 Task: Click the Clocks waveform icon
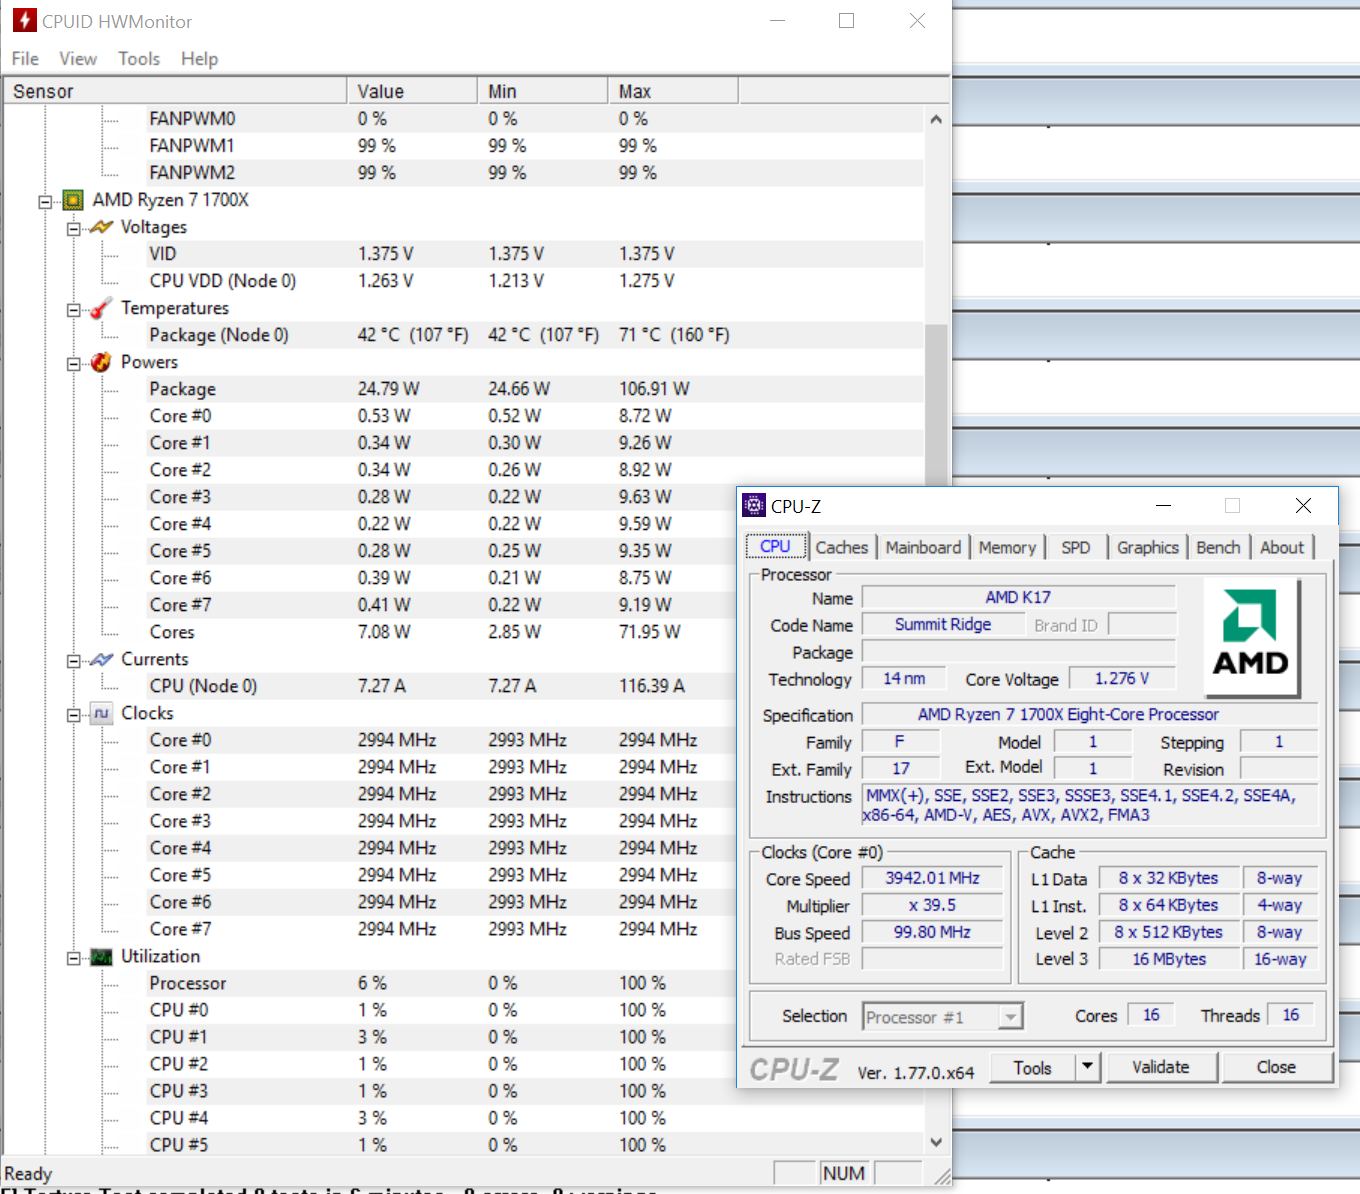point(101,713)
